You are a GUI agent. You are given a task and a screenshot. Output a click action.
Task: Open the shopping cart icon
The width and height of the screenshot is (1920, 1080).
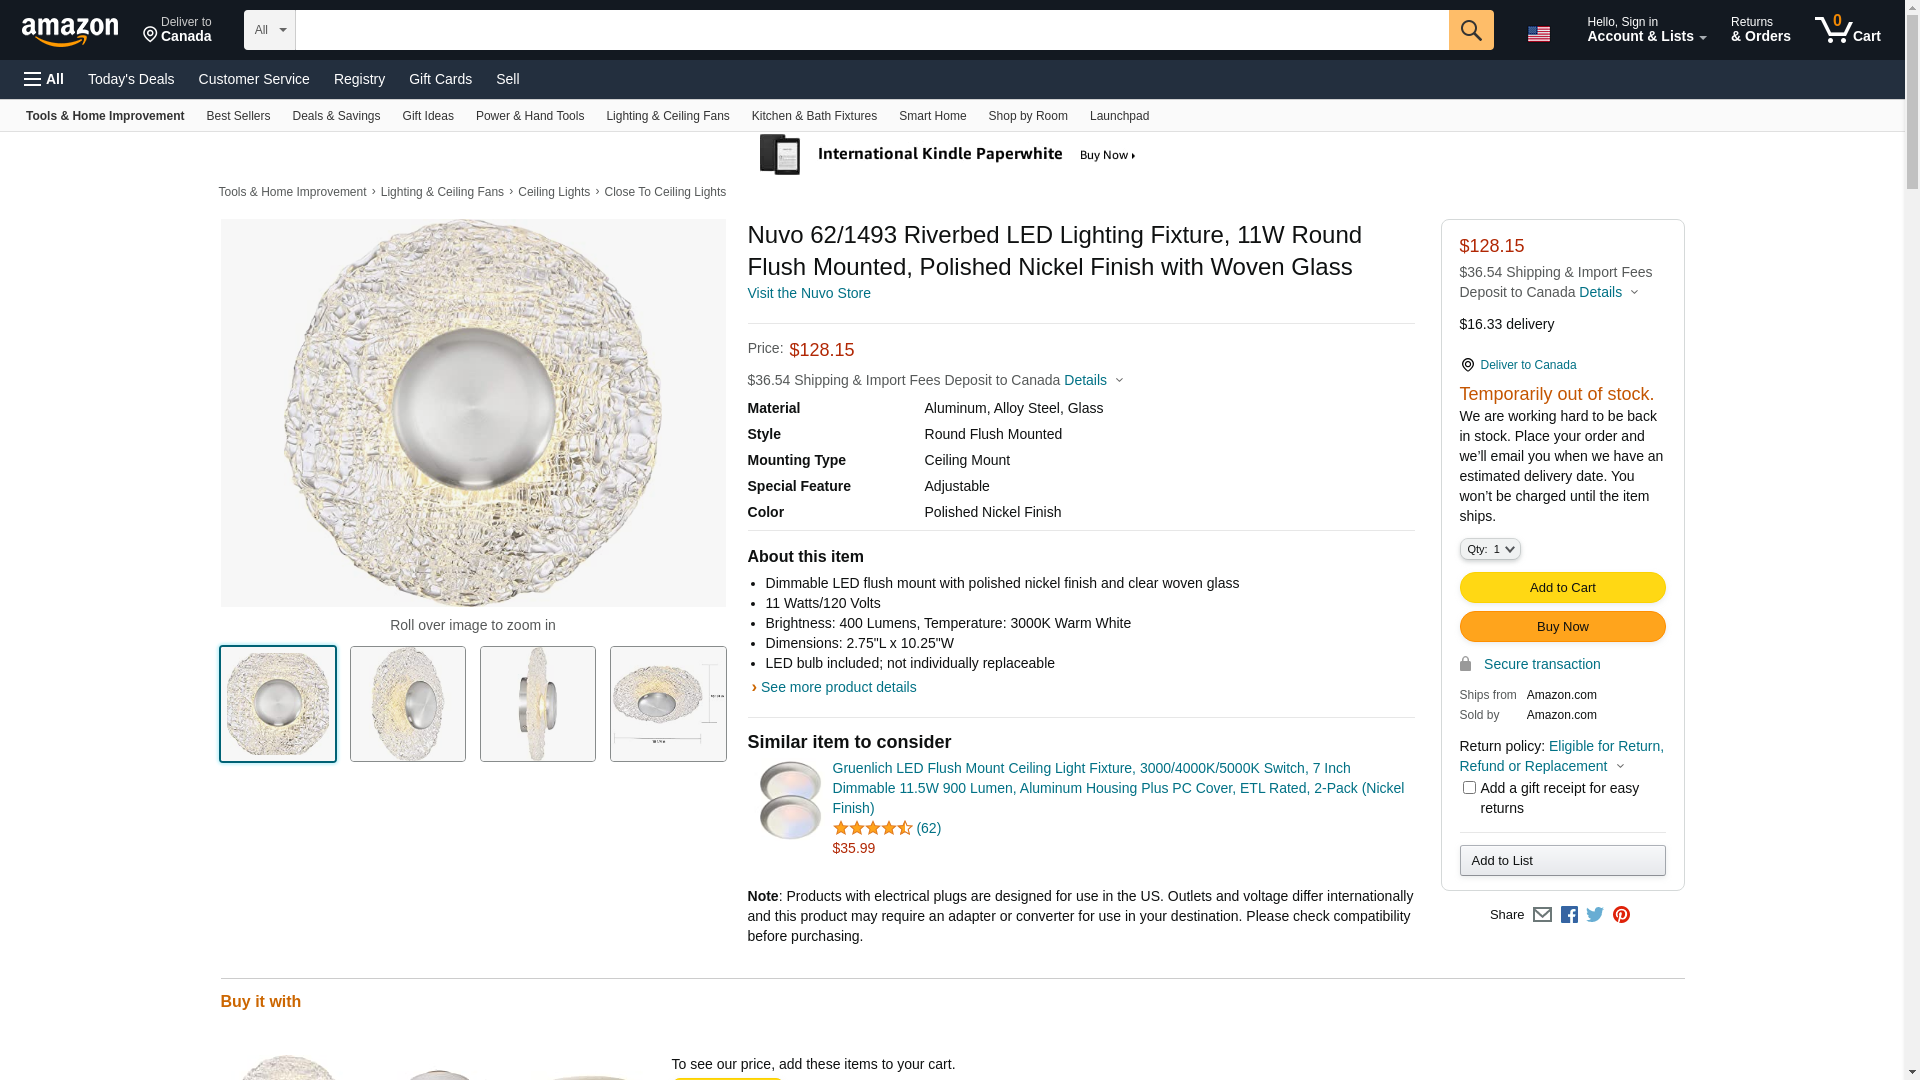(x=1847, y=30)
